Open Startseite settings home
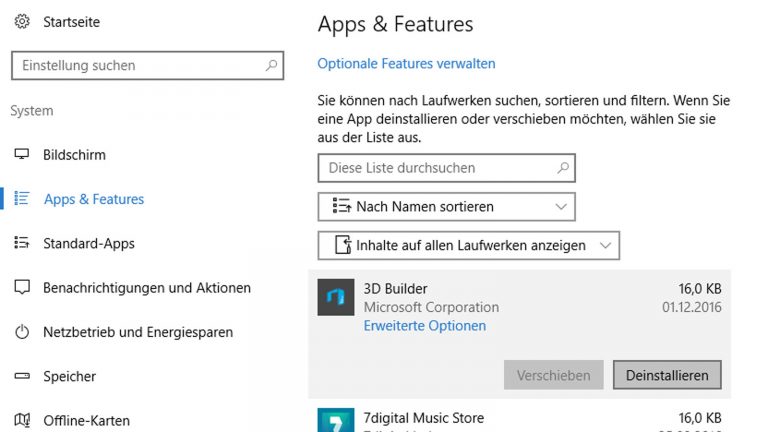Image resolution: width=768 pixels, height=432 pixels. click(x=72, y=22)
